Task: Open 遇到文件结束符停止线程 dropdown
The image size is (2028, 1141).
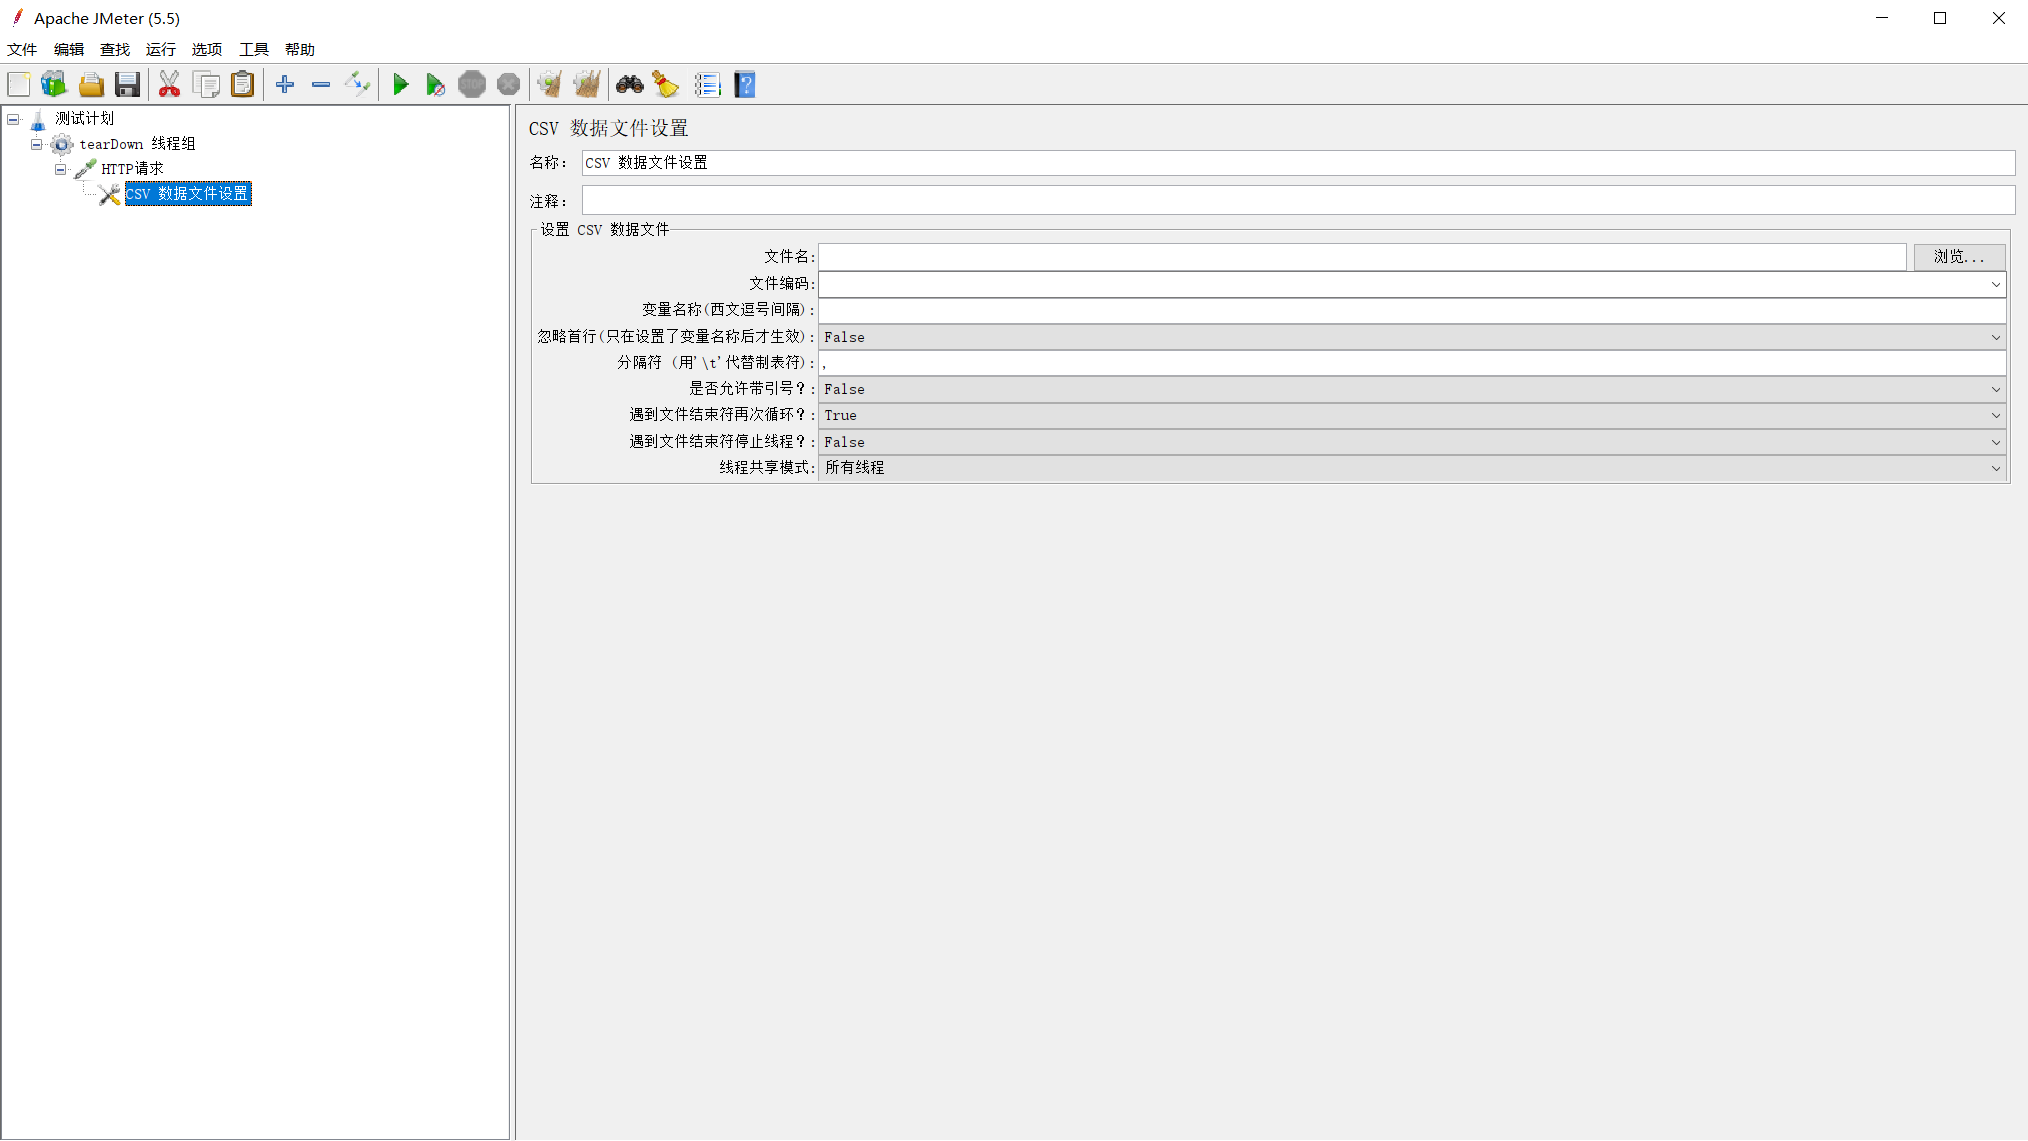Action: coord(1412,442)
